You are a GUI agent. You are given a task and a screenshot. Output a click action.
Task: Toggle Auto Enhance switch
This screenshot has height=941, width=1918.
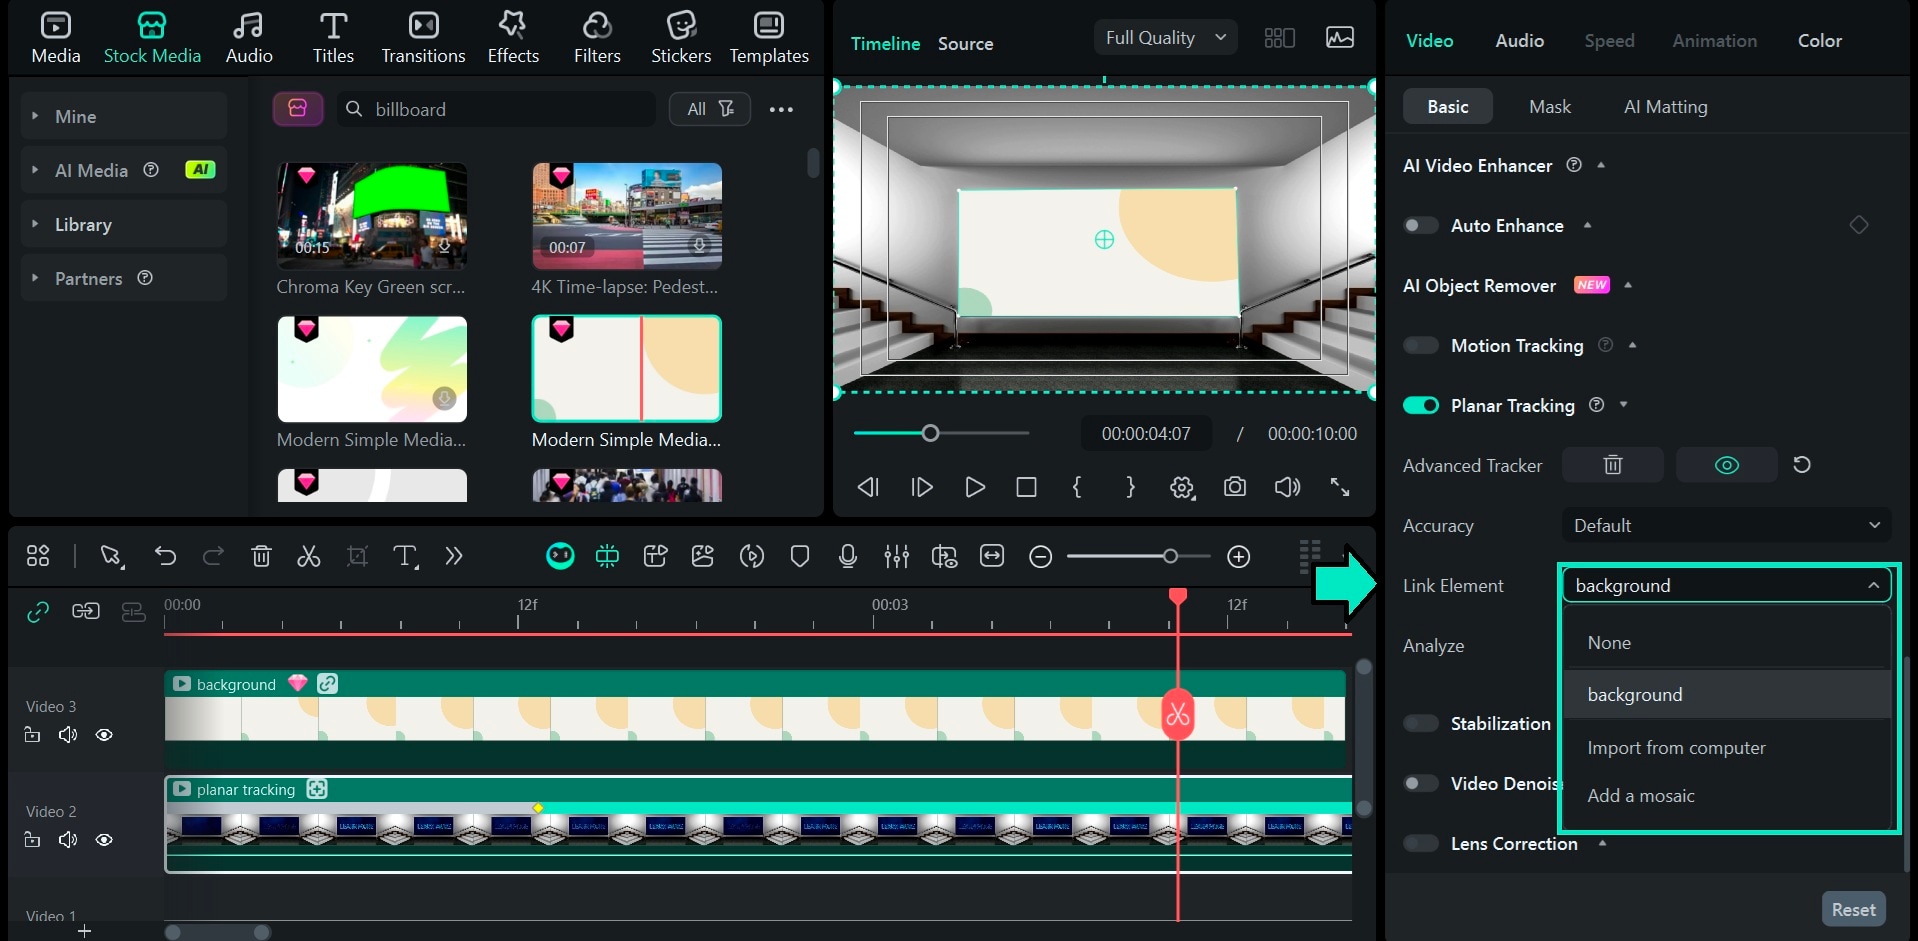click(1420, 225)
